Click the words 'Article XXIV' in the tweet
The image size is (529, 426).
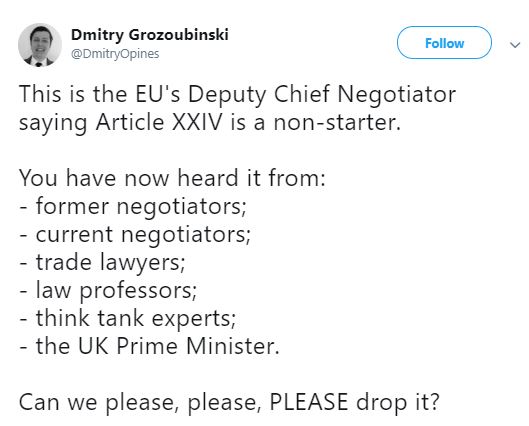159,122
